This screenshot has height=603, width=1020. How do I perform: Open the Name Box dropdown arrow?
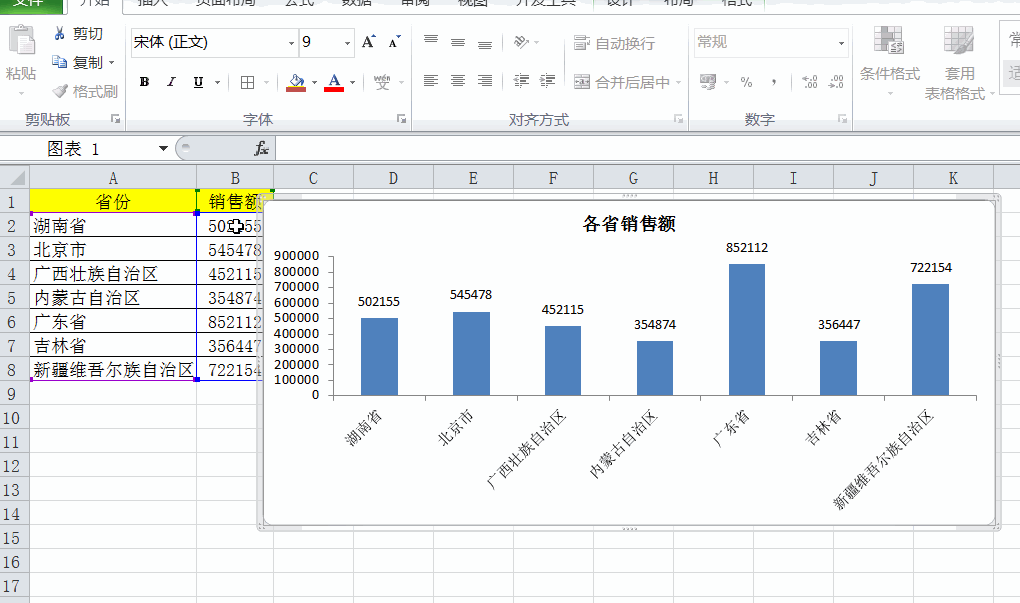click(x=163, y=149)
